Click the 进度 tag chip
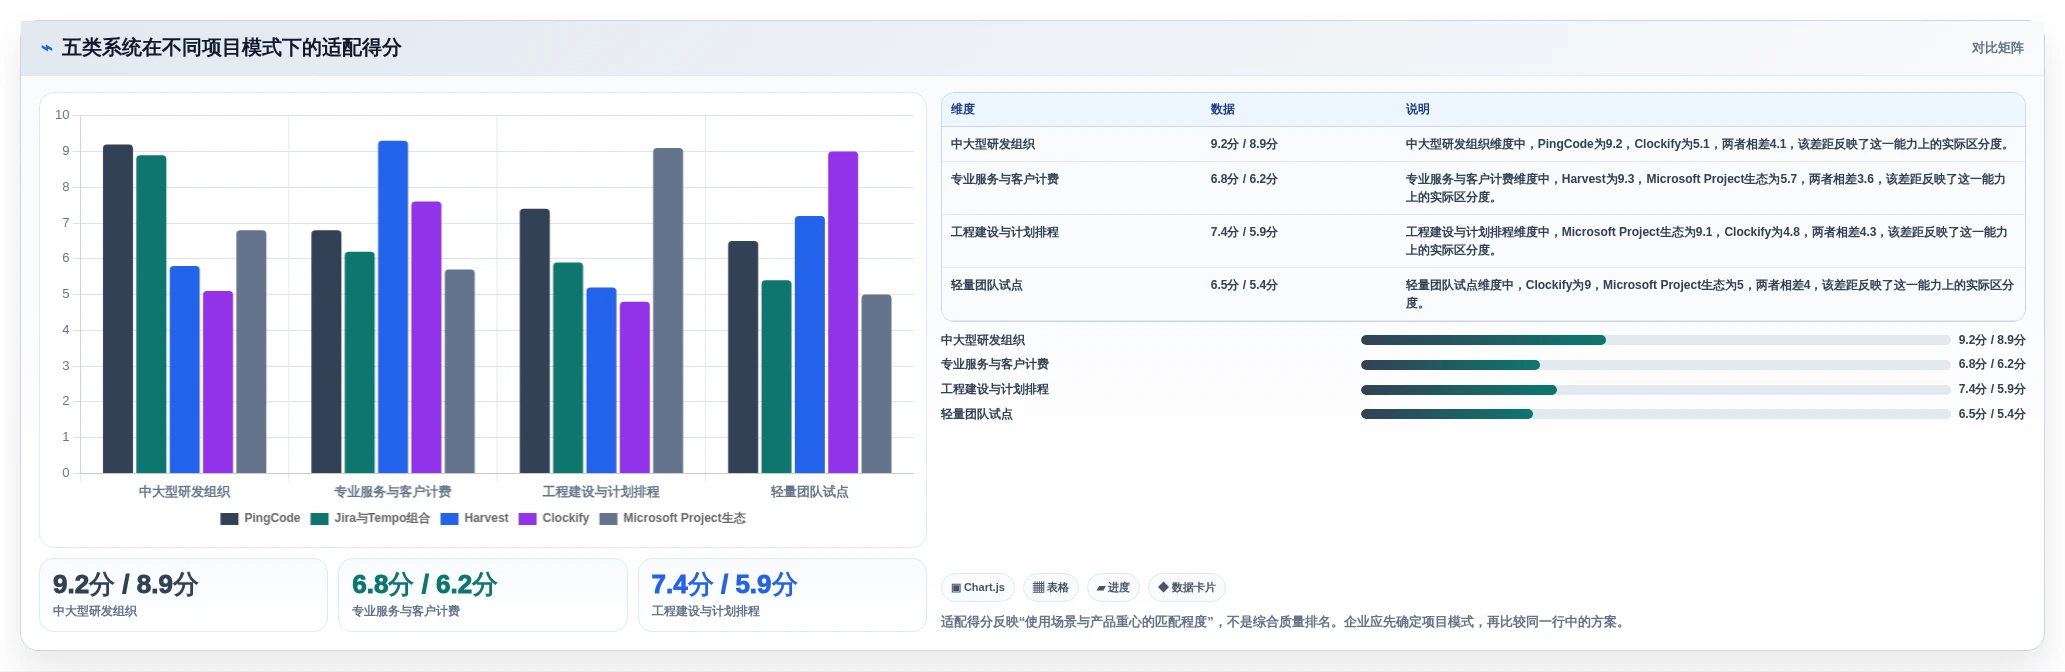The image size is (2065, 672). point(1113,588)
